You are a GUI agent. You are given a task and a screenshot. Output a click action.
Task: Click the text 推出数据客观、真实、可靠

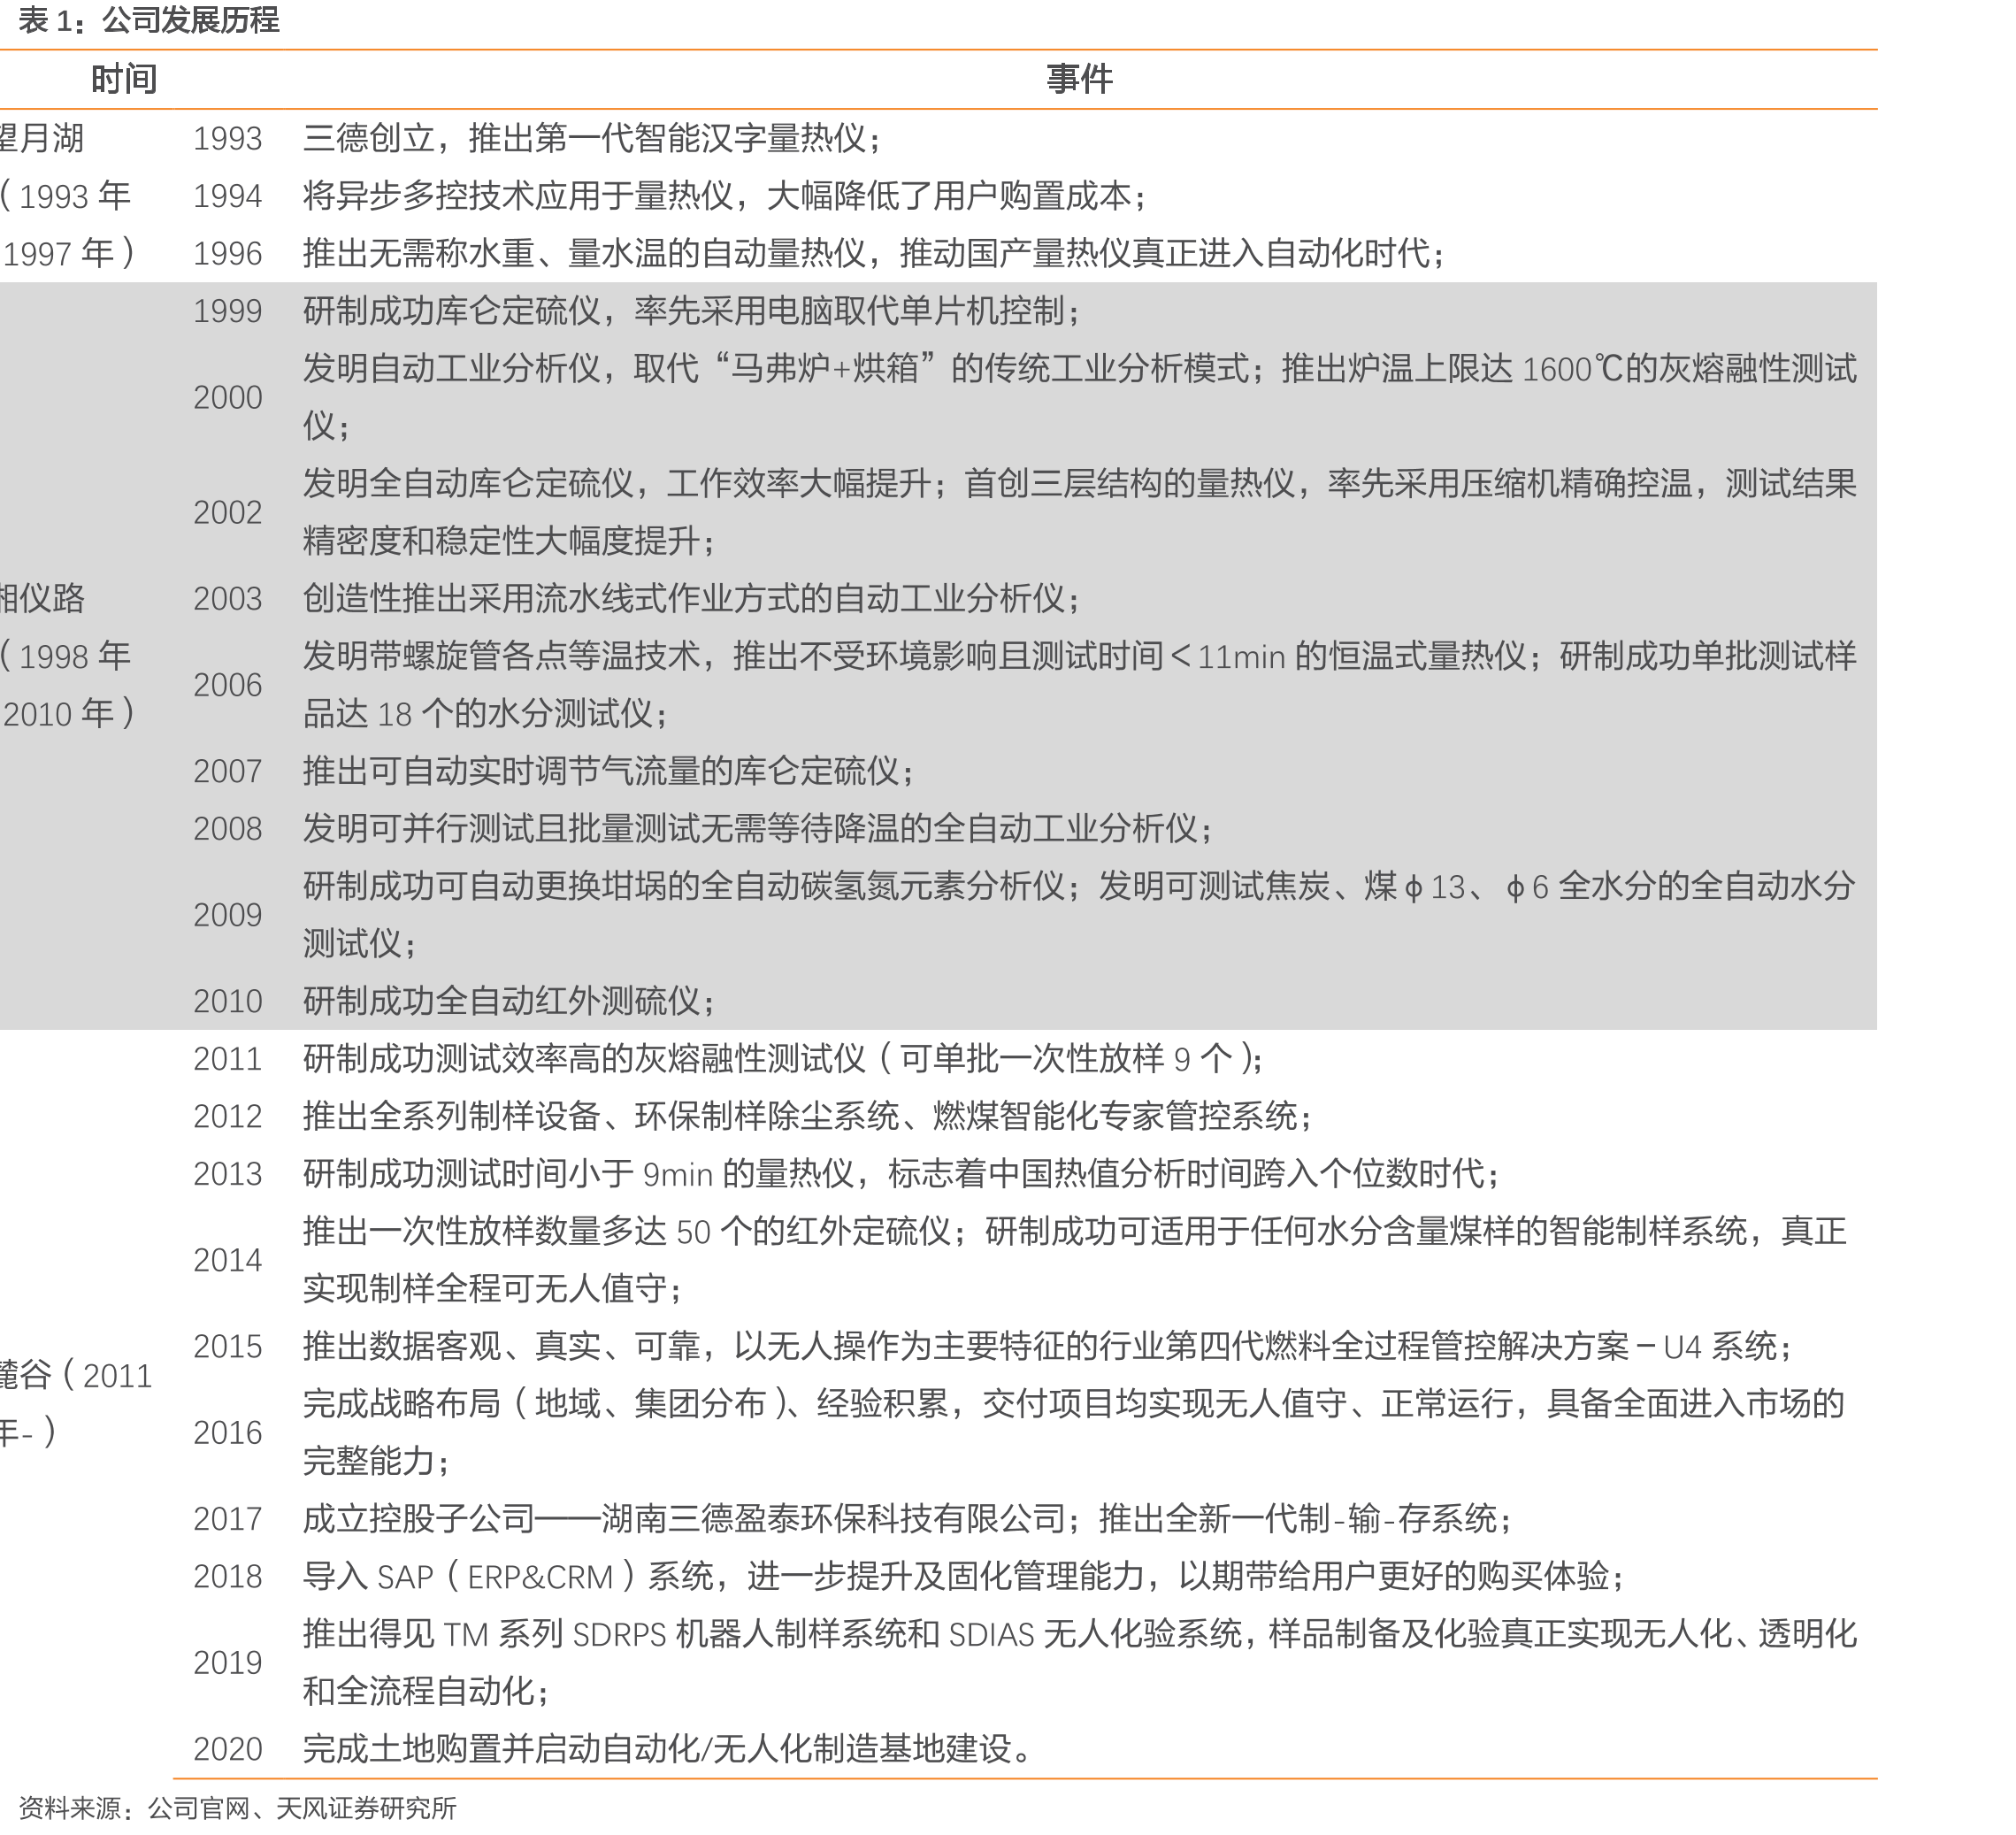[x=501, y=1347]
